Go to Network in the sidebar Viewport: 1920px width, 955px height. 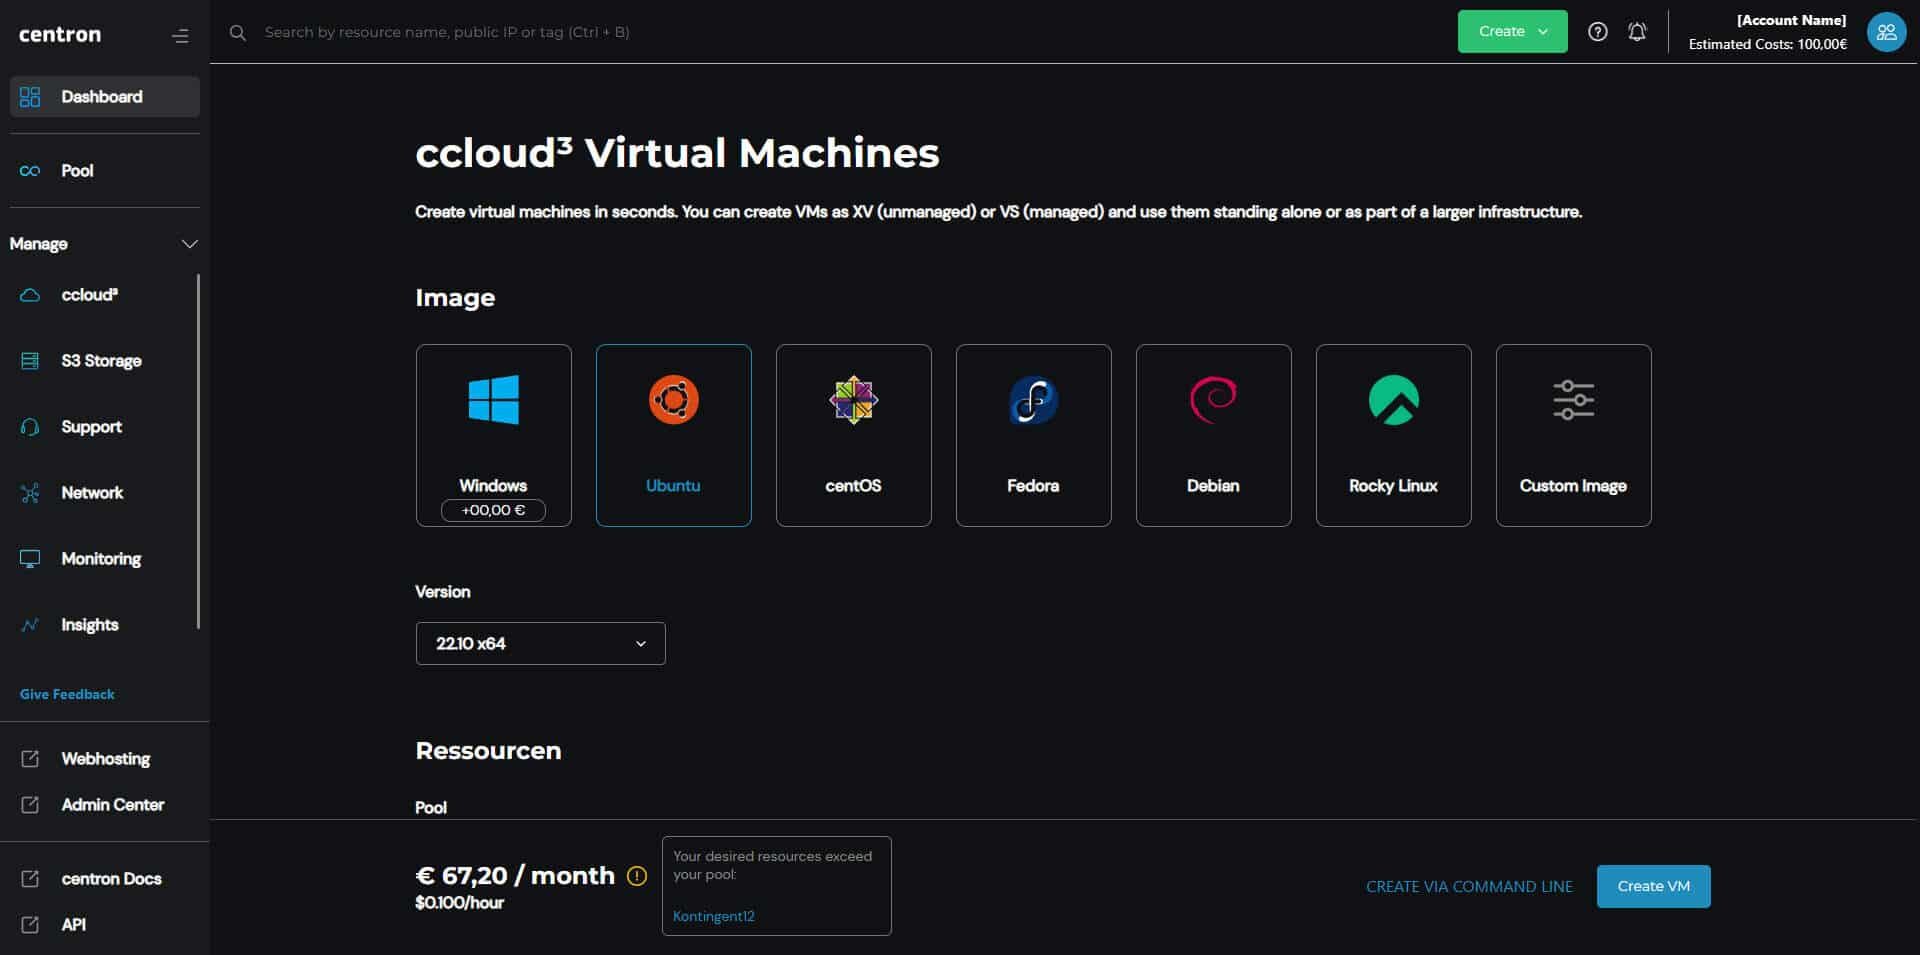pos(92,493)
